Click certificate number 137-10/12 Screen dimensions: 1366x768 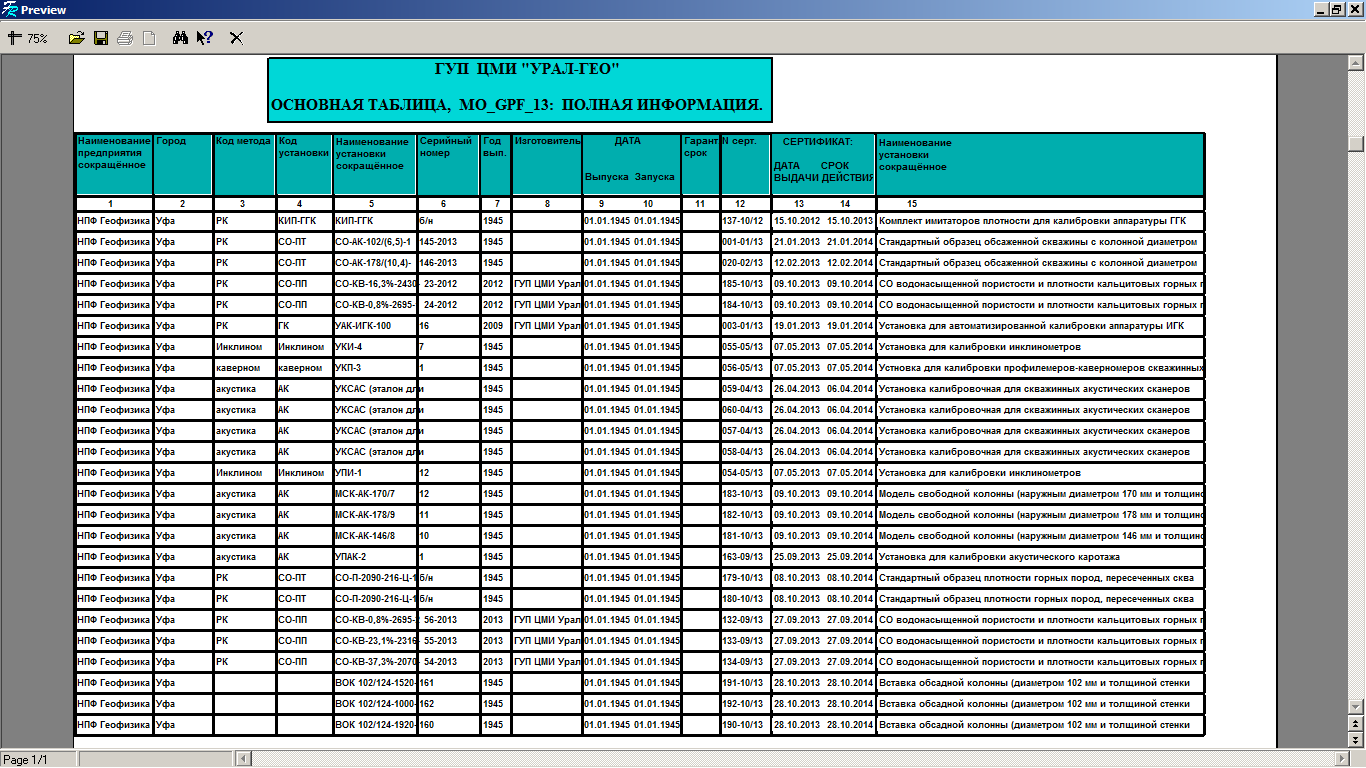[x=743, y=221]
